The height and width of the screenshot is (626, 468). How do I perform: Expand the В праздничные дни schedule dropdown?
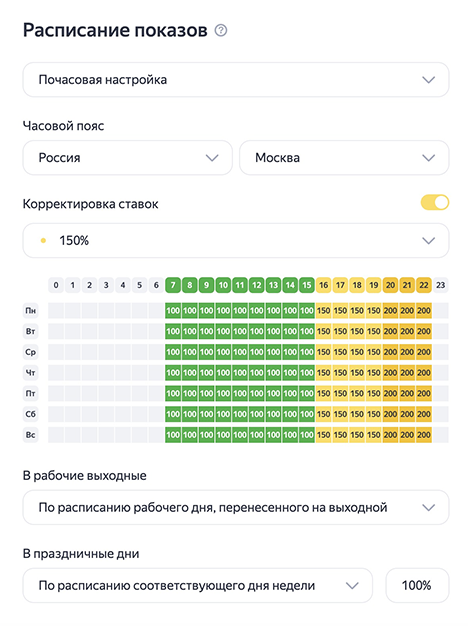(x=197, y=586)
